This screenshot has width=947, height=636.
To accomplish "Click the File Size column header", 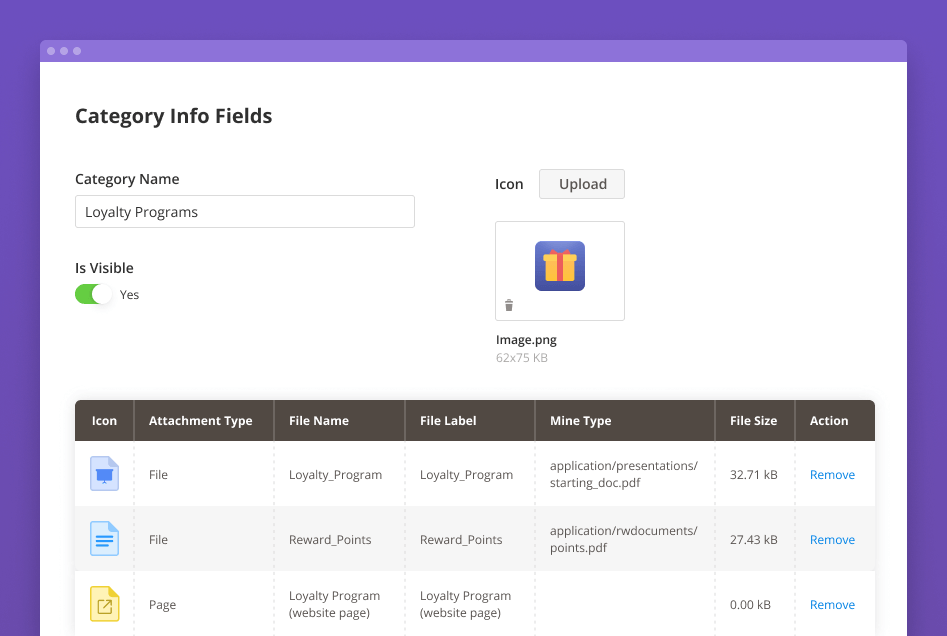I will 754,420.
